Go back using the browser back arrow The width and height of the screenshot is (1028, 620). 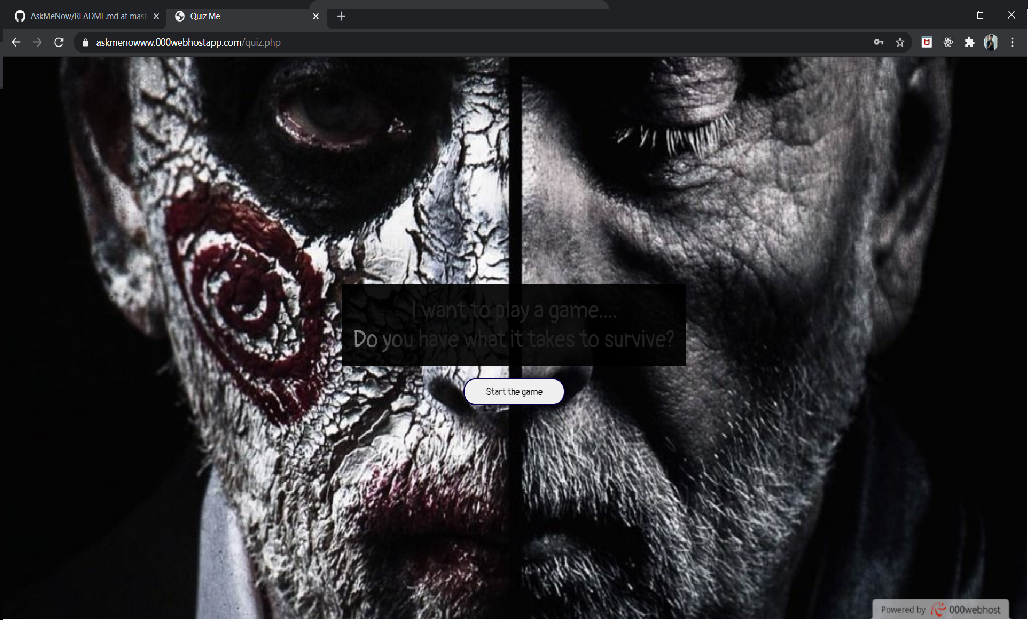(x=16, y=43)
